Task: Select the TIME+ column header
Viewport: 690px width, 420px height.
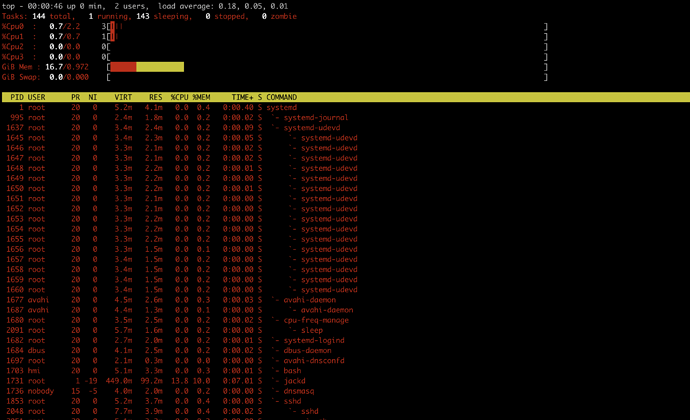Action: pyautogui.click(x=242, y=97)
